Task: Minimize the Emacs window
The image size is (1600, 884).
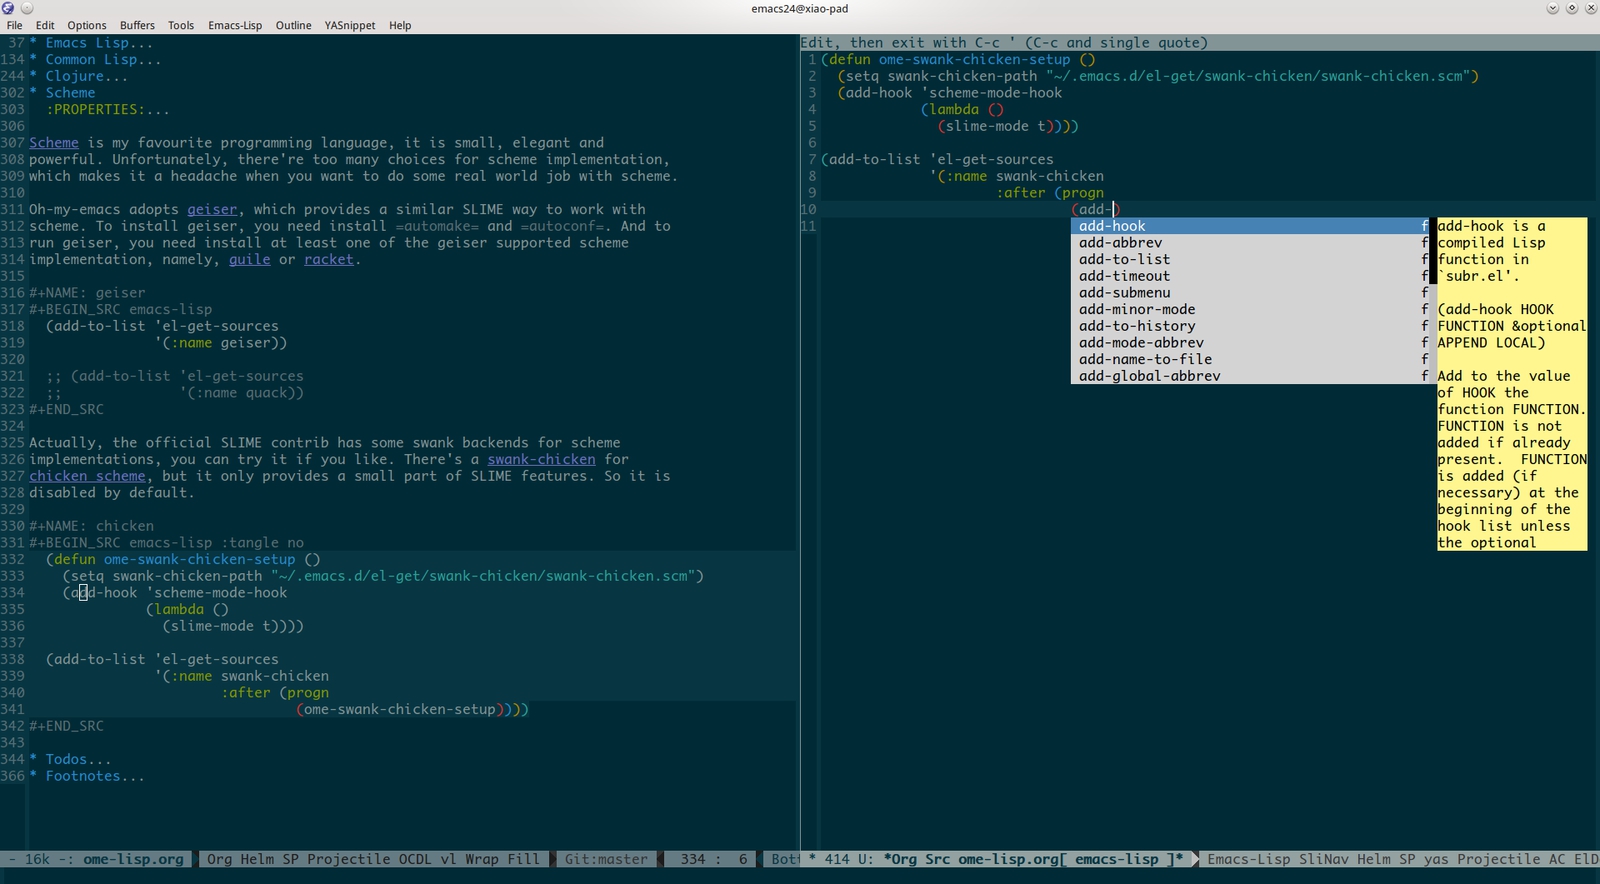Action: click(1552, 8)
